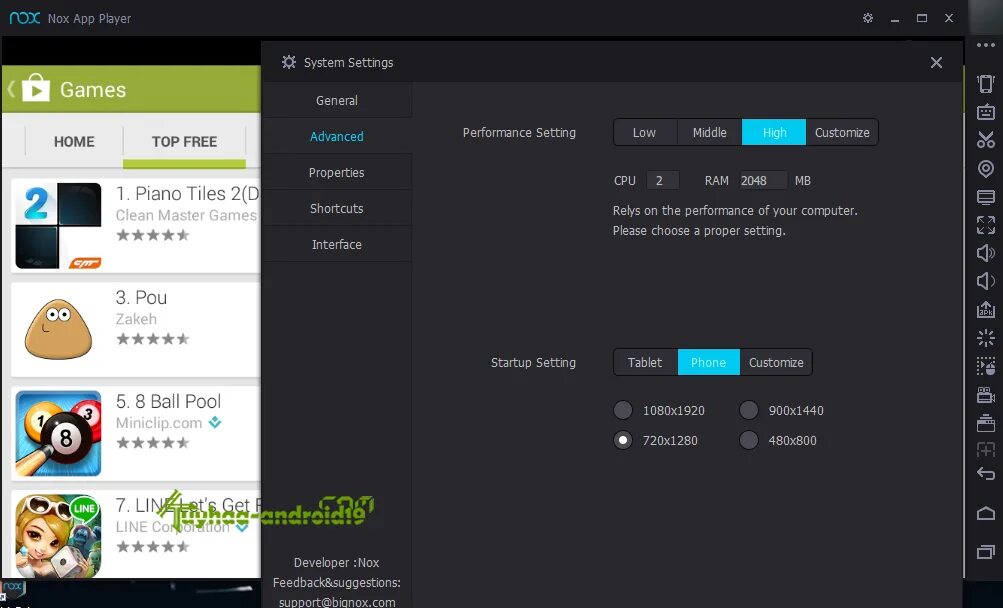1003x608 pixels.
Task: Open the three-dots more menu in sidebar
Action: point(986,45)
